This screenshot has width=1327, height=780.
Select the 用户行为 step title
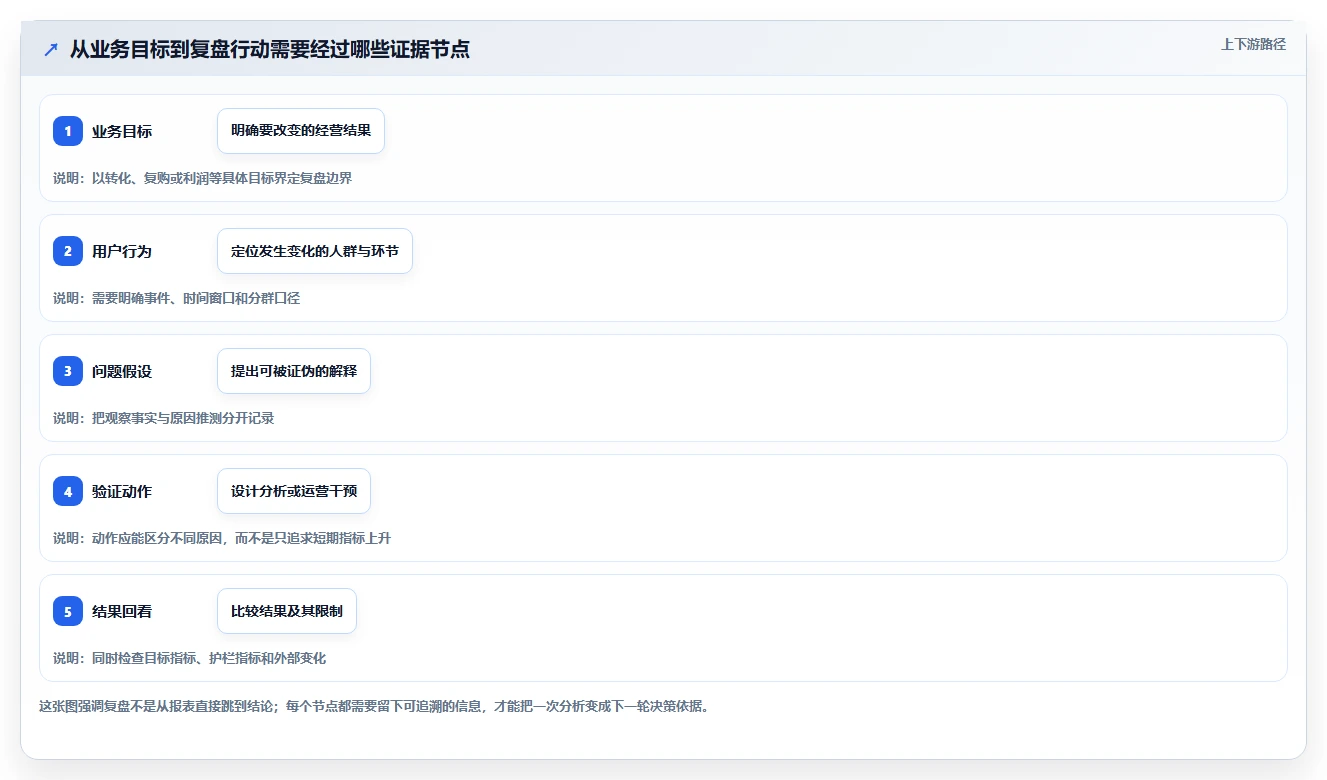[x=122, y=251]
